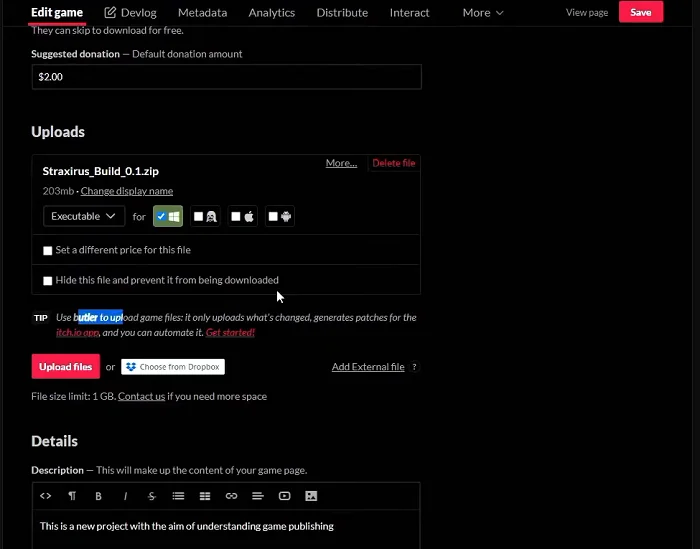
Task: Click the Details section heading
Action: pos(54,441)
